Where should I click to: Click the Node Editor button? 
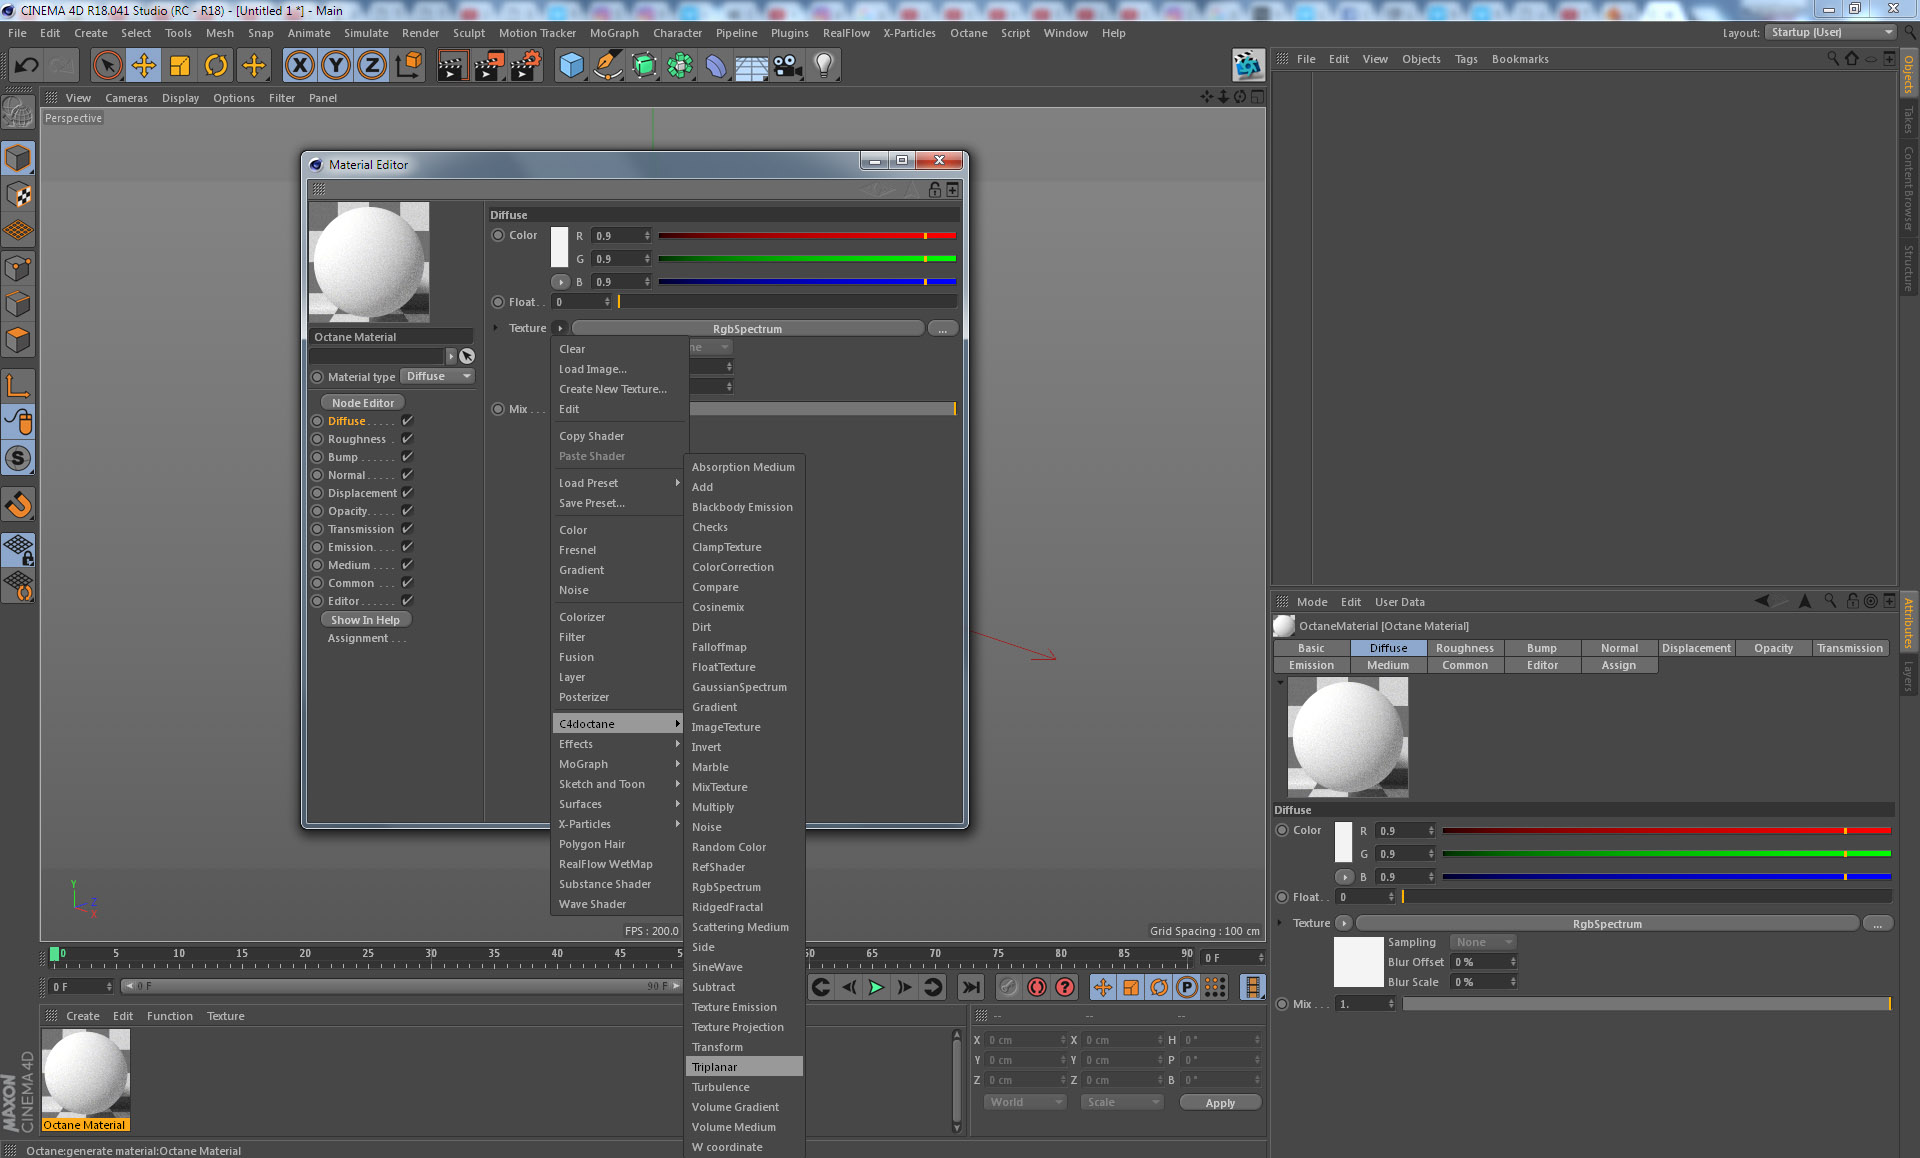(362, 403)
